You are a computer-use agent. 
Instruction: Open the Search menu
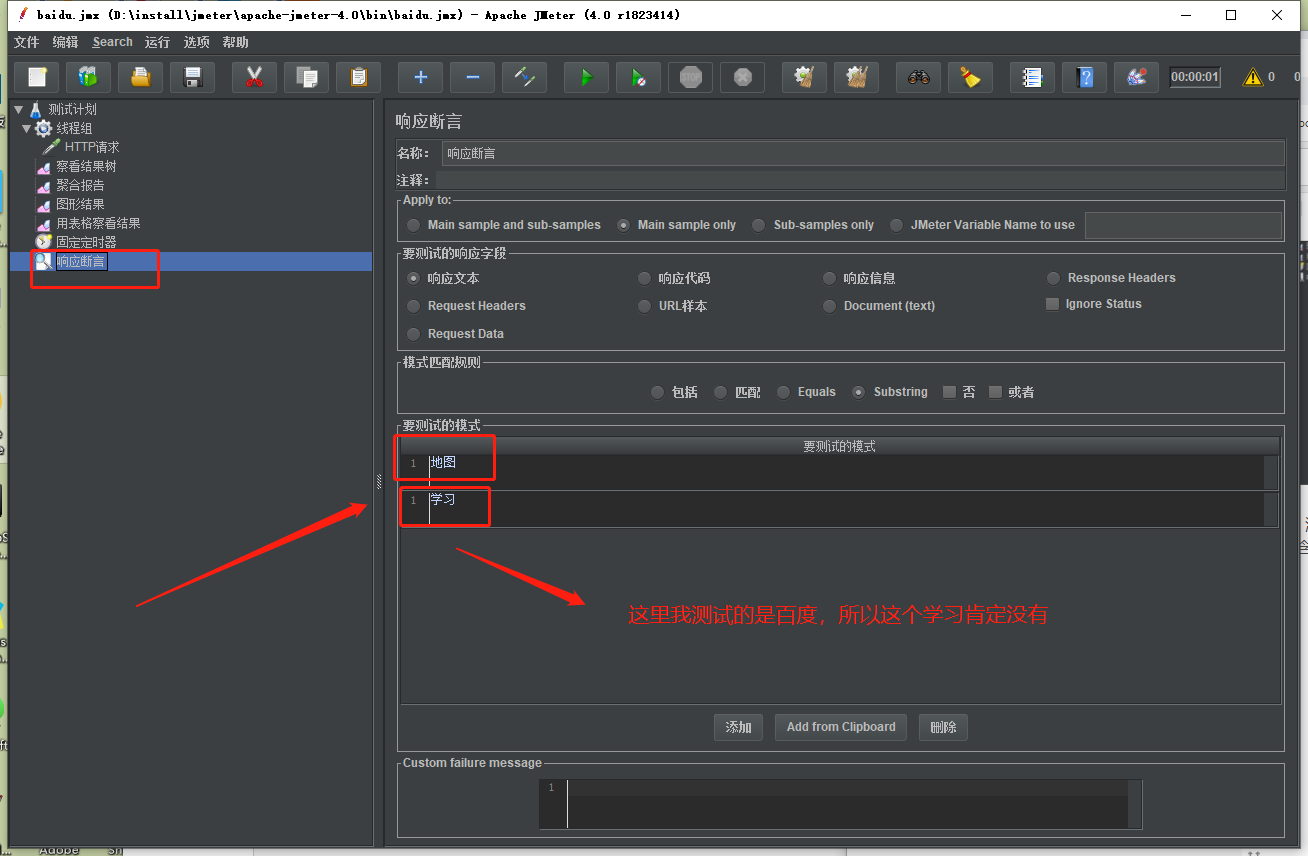pos(112,42)
